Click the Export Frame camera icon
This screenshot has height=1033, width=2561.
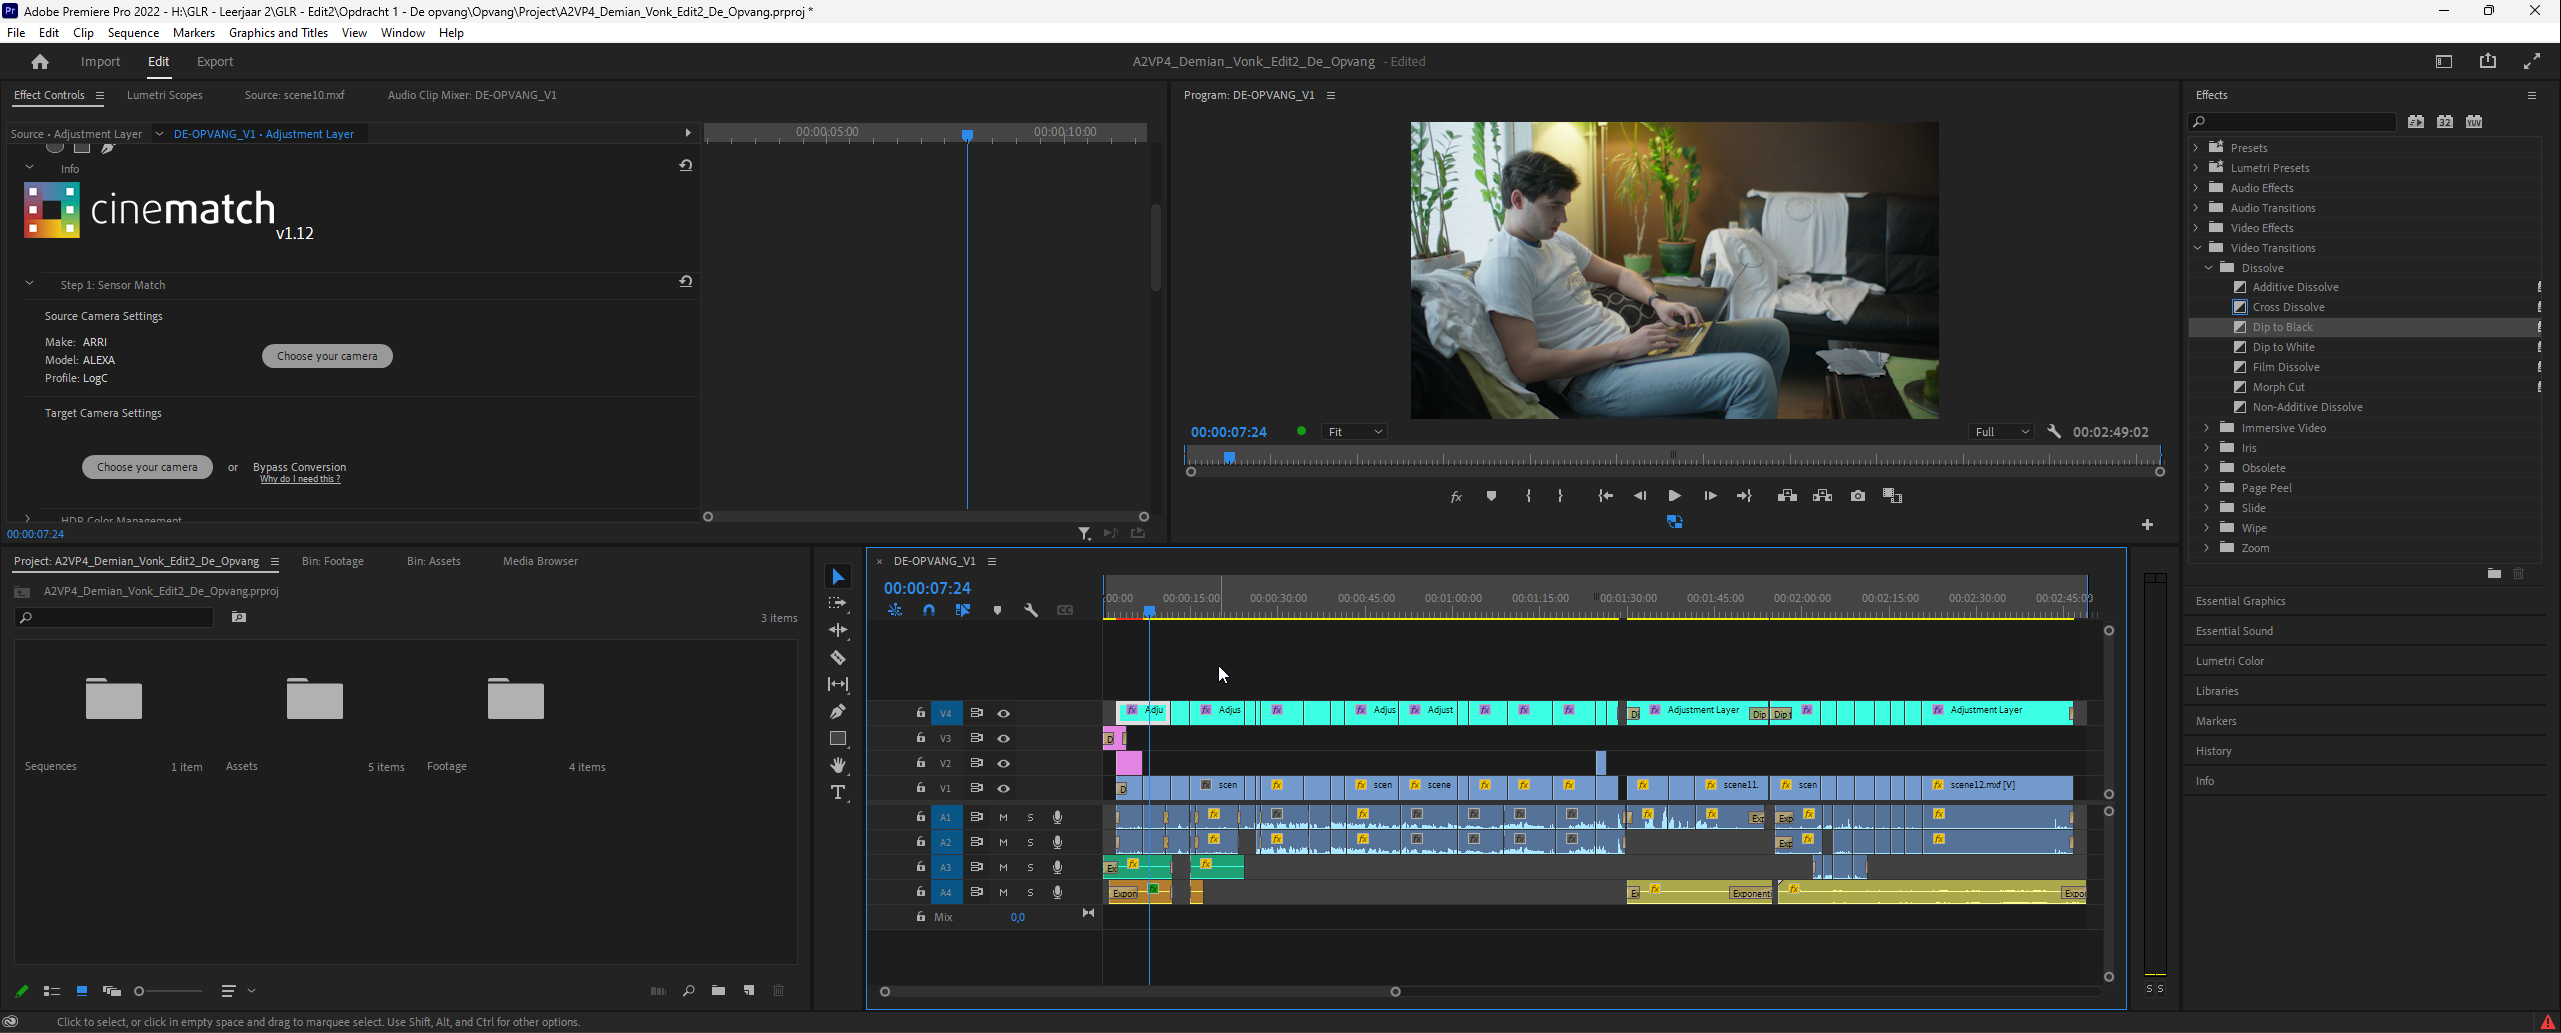click(x=1857, y=496)
